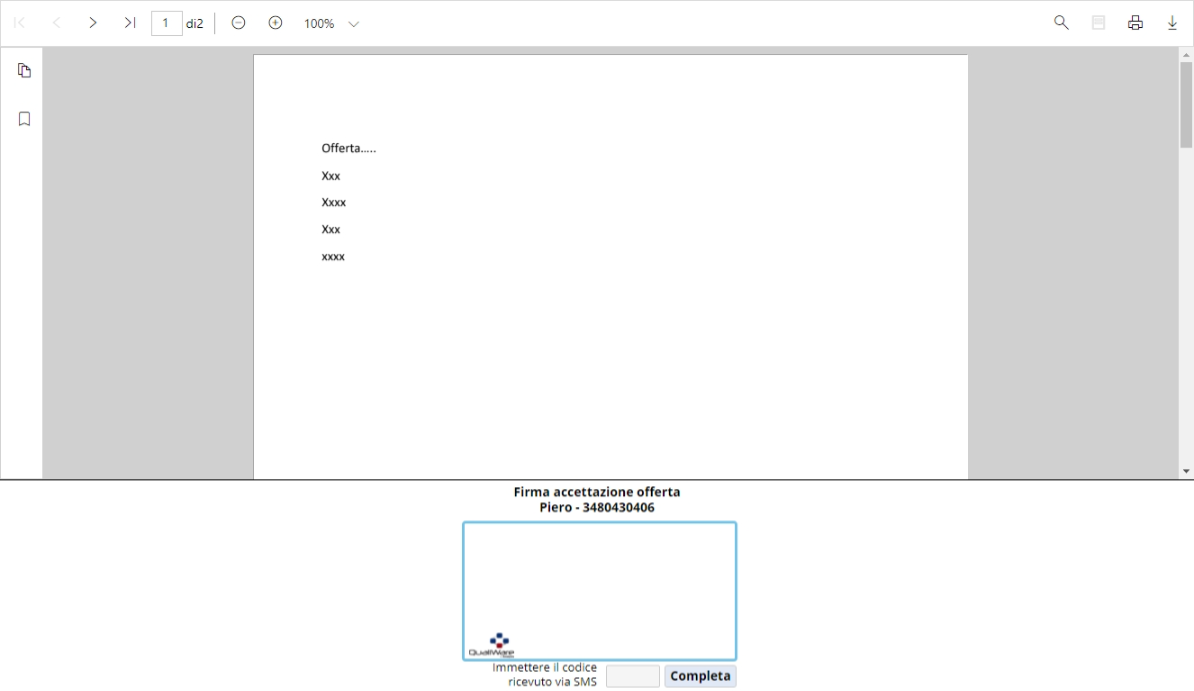Advance to the next page

point(93,23)
